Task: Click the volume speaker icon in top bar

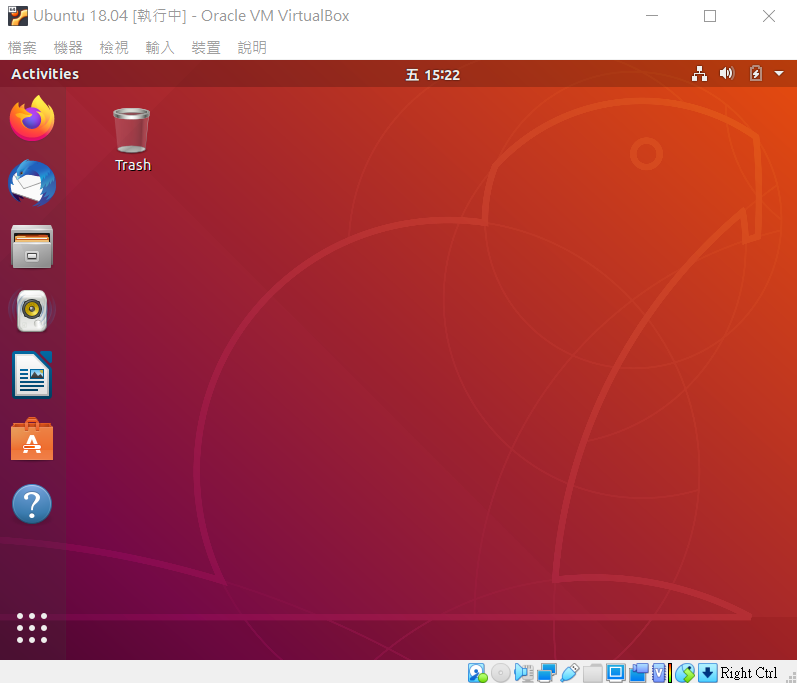Action: 727,74
